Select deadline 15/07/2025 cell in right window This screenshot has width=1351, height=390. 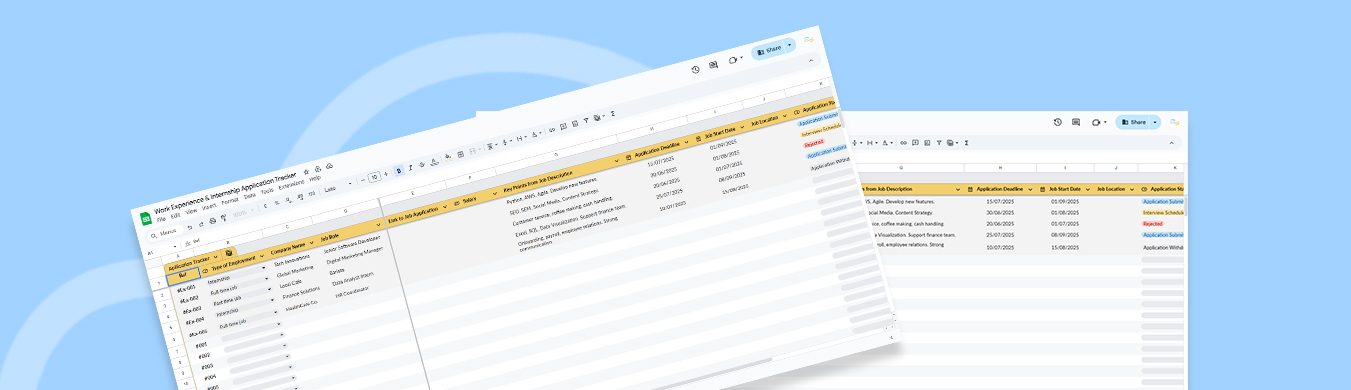(1000, 201)
